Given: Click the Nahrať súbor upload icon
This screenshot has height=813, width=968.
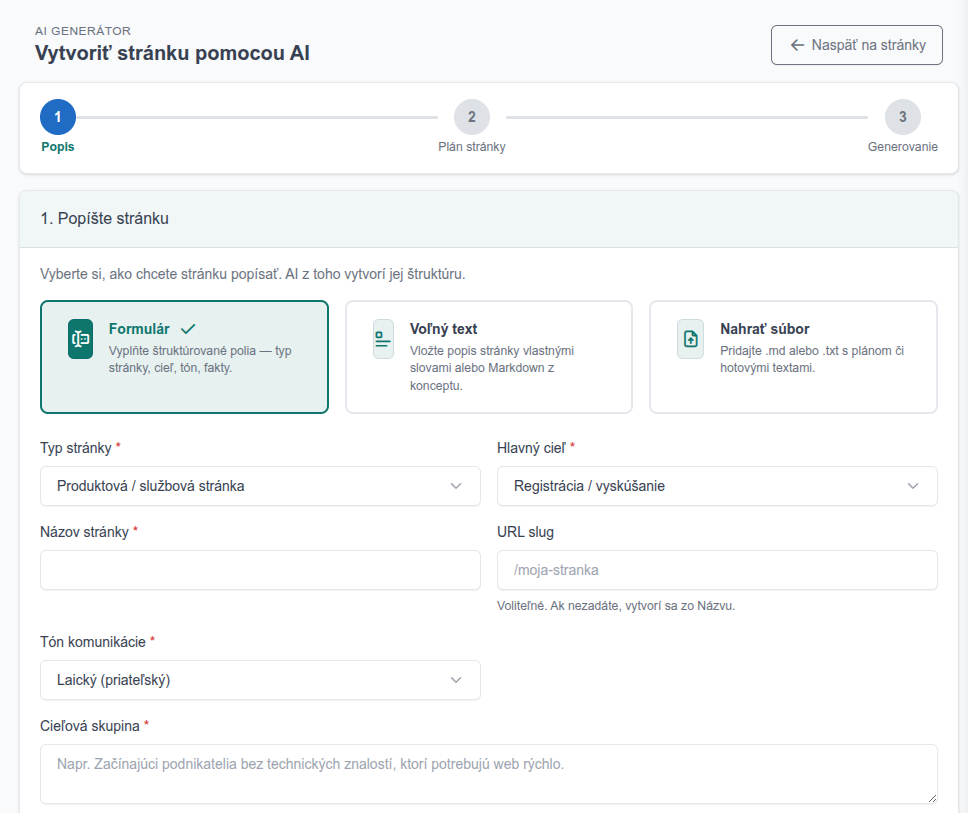Looking at the screenshot, I should [690, 339].
